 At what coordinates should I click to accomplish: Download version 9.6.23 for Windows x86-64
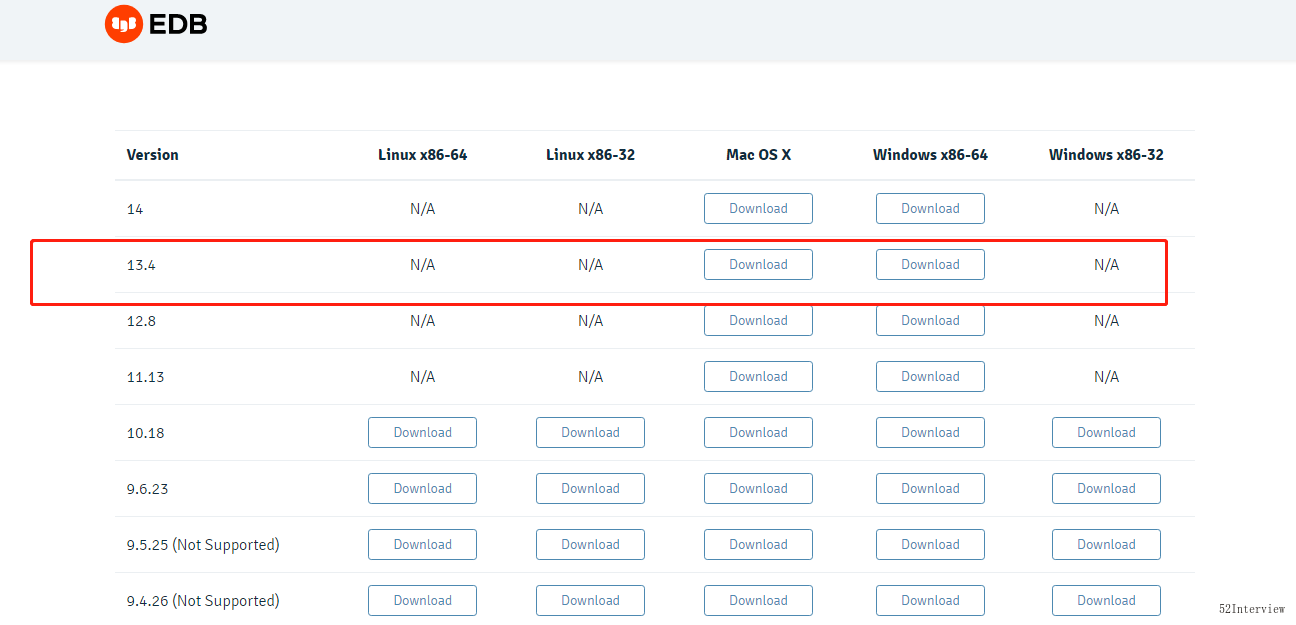930,489
